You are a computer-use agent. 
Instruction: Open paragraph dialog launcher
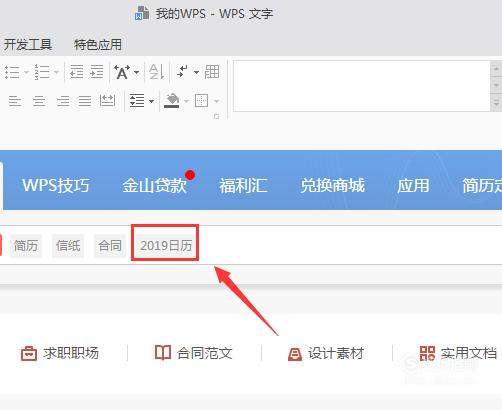216,116
